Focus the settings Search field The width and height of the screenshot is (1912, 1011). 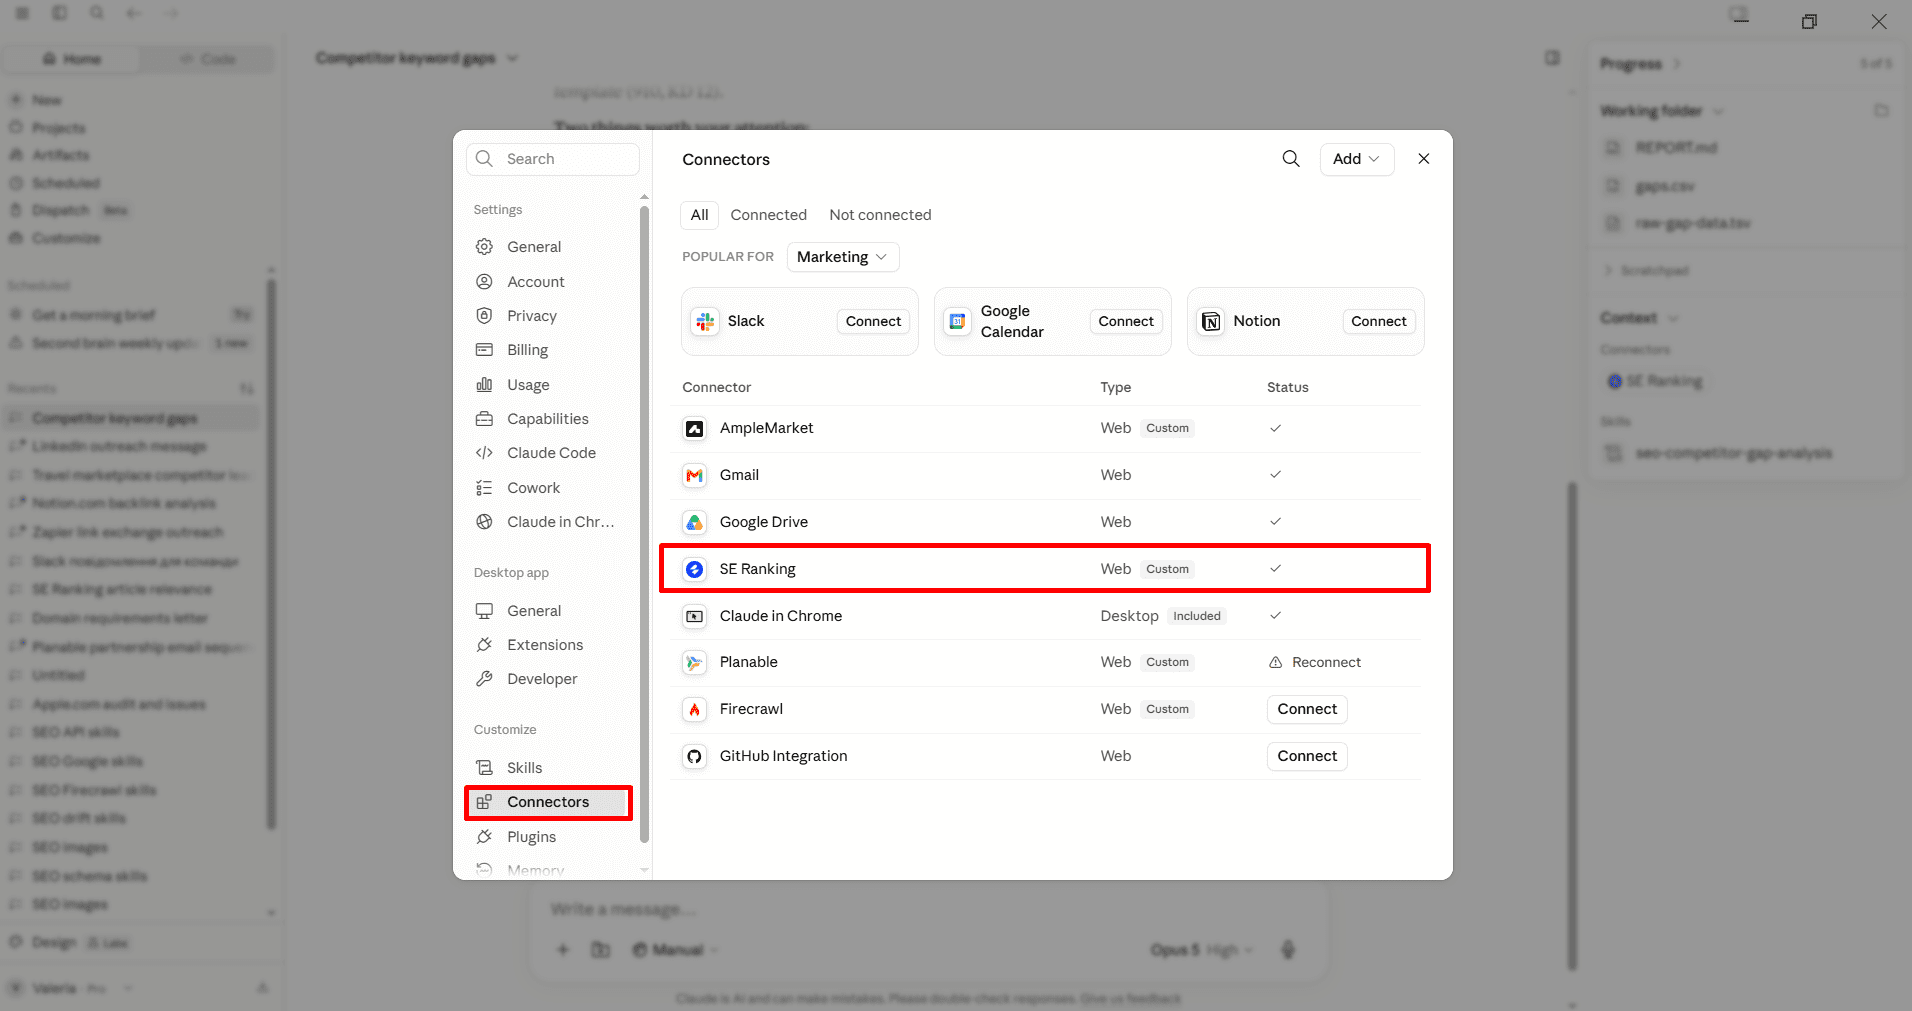tap(553, 159)
